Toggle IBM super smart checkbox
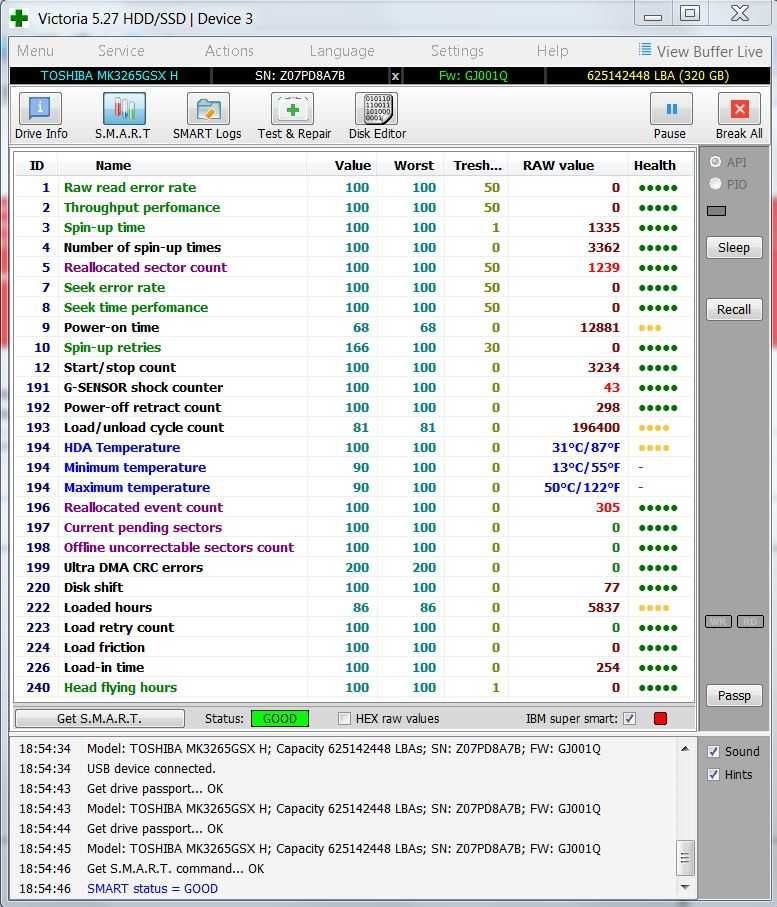This screenshot has height=907, width=777. pyautogui.click(x=629, y=718)
